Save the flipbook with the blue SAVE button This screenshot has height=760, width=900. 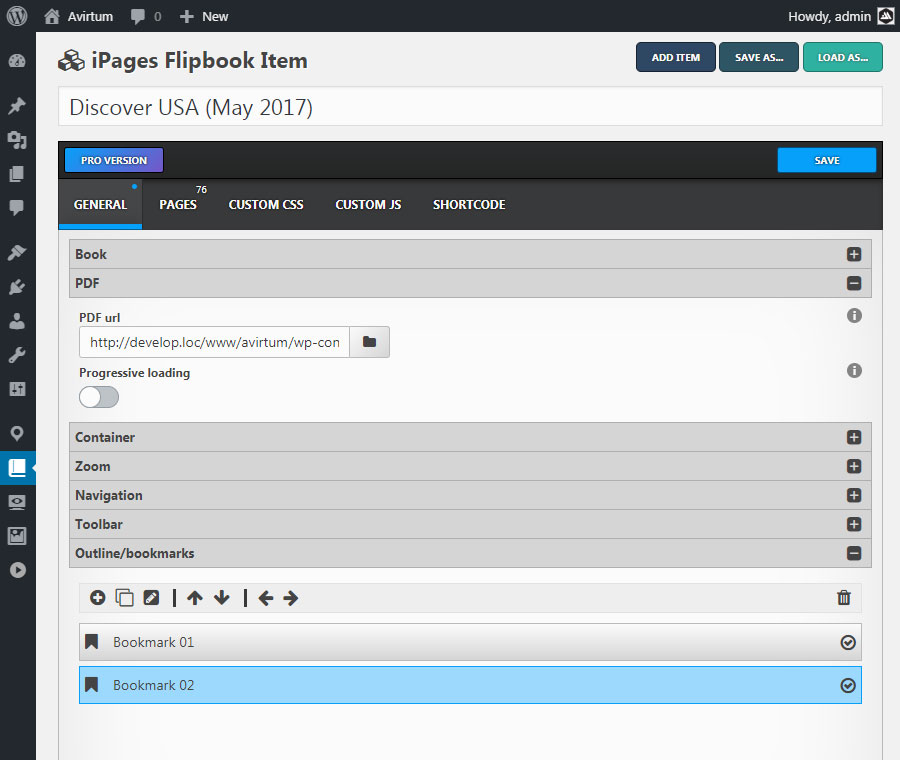pyautogui.click(x=827, y=160)
